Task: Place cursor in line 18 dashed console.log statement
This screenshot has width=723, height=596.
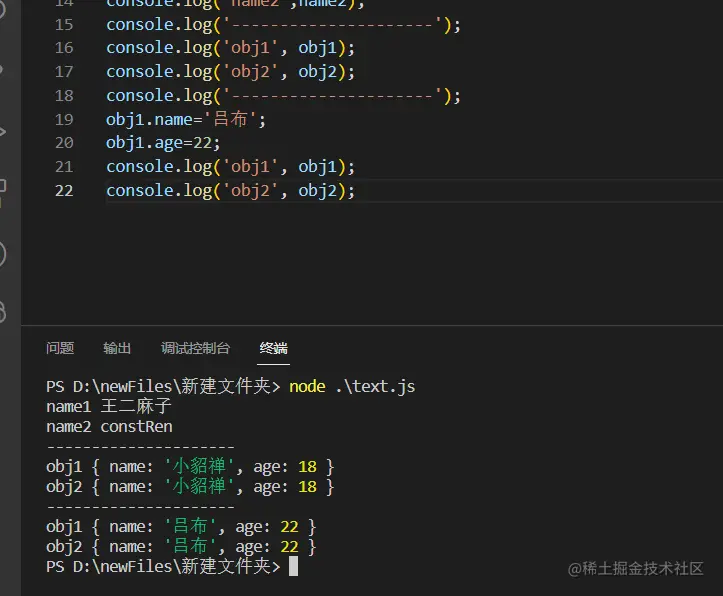Action: pos(283,96)
